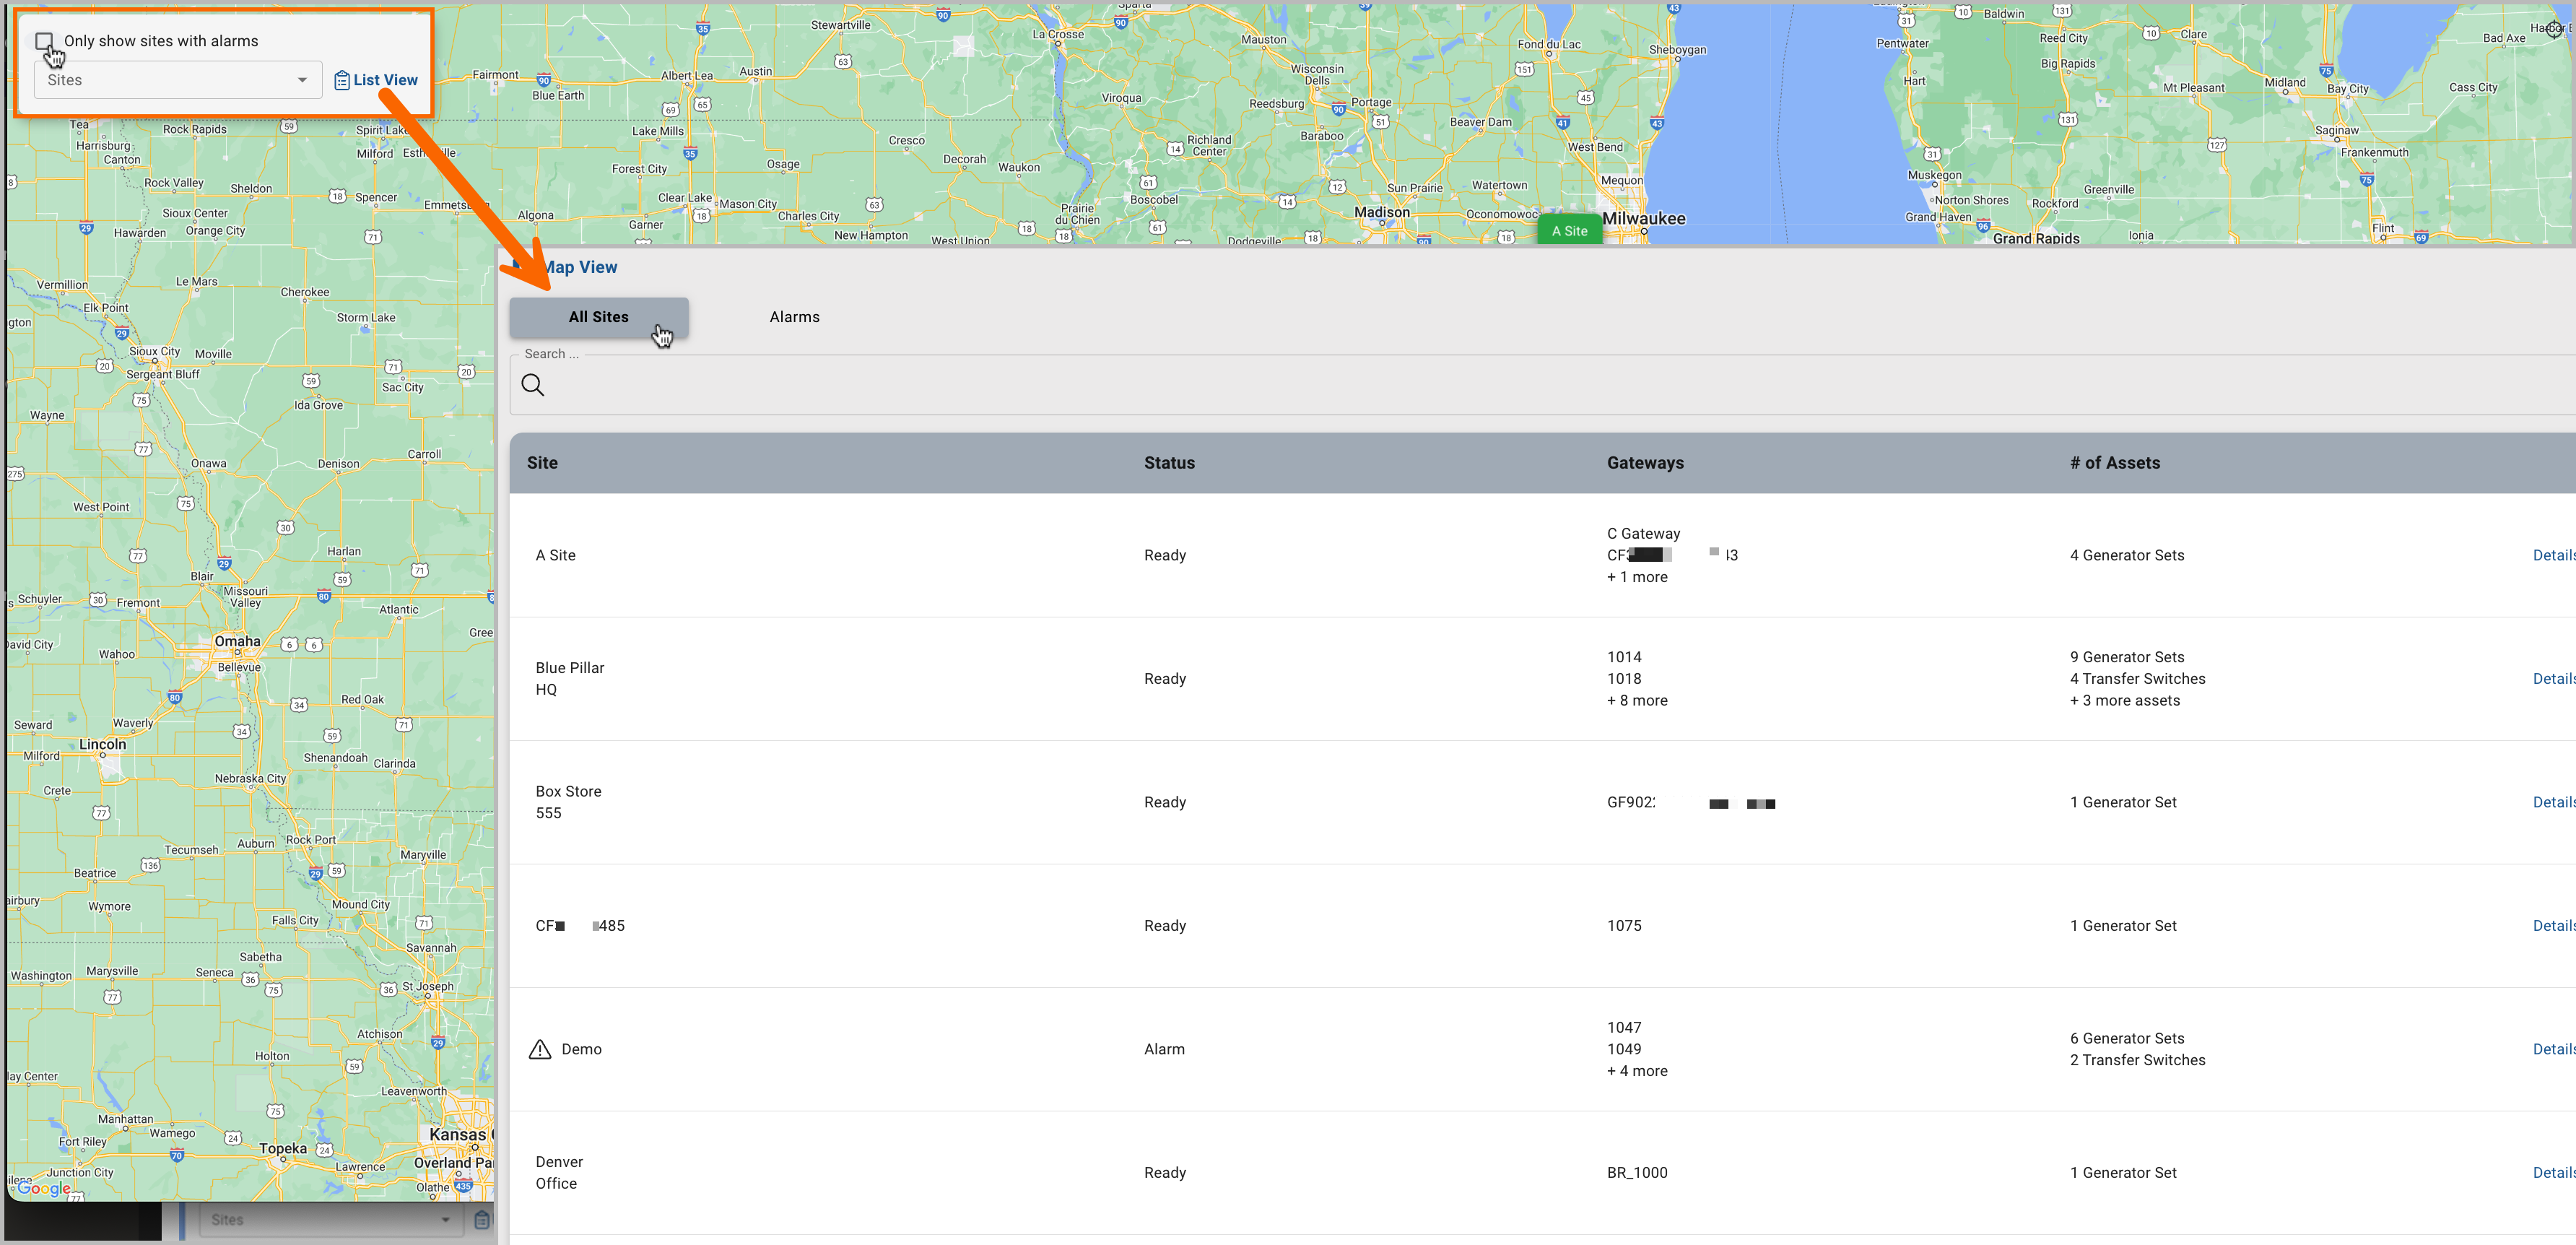Select the All Sites tab
Screen dimensions: 2576x1245
[597, 316]
